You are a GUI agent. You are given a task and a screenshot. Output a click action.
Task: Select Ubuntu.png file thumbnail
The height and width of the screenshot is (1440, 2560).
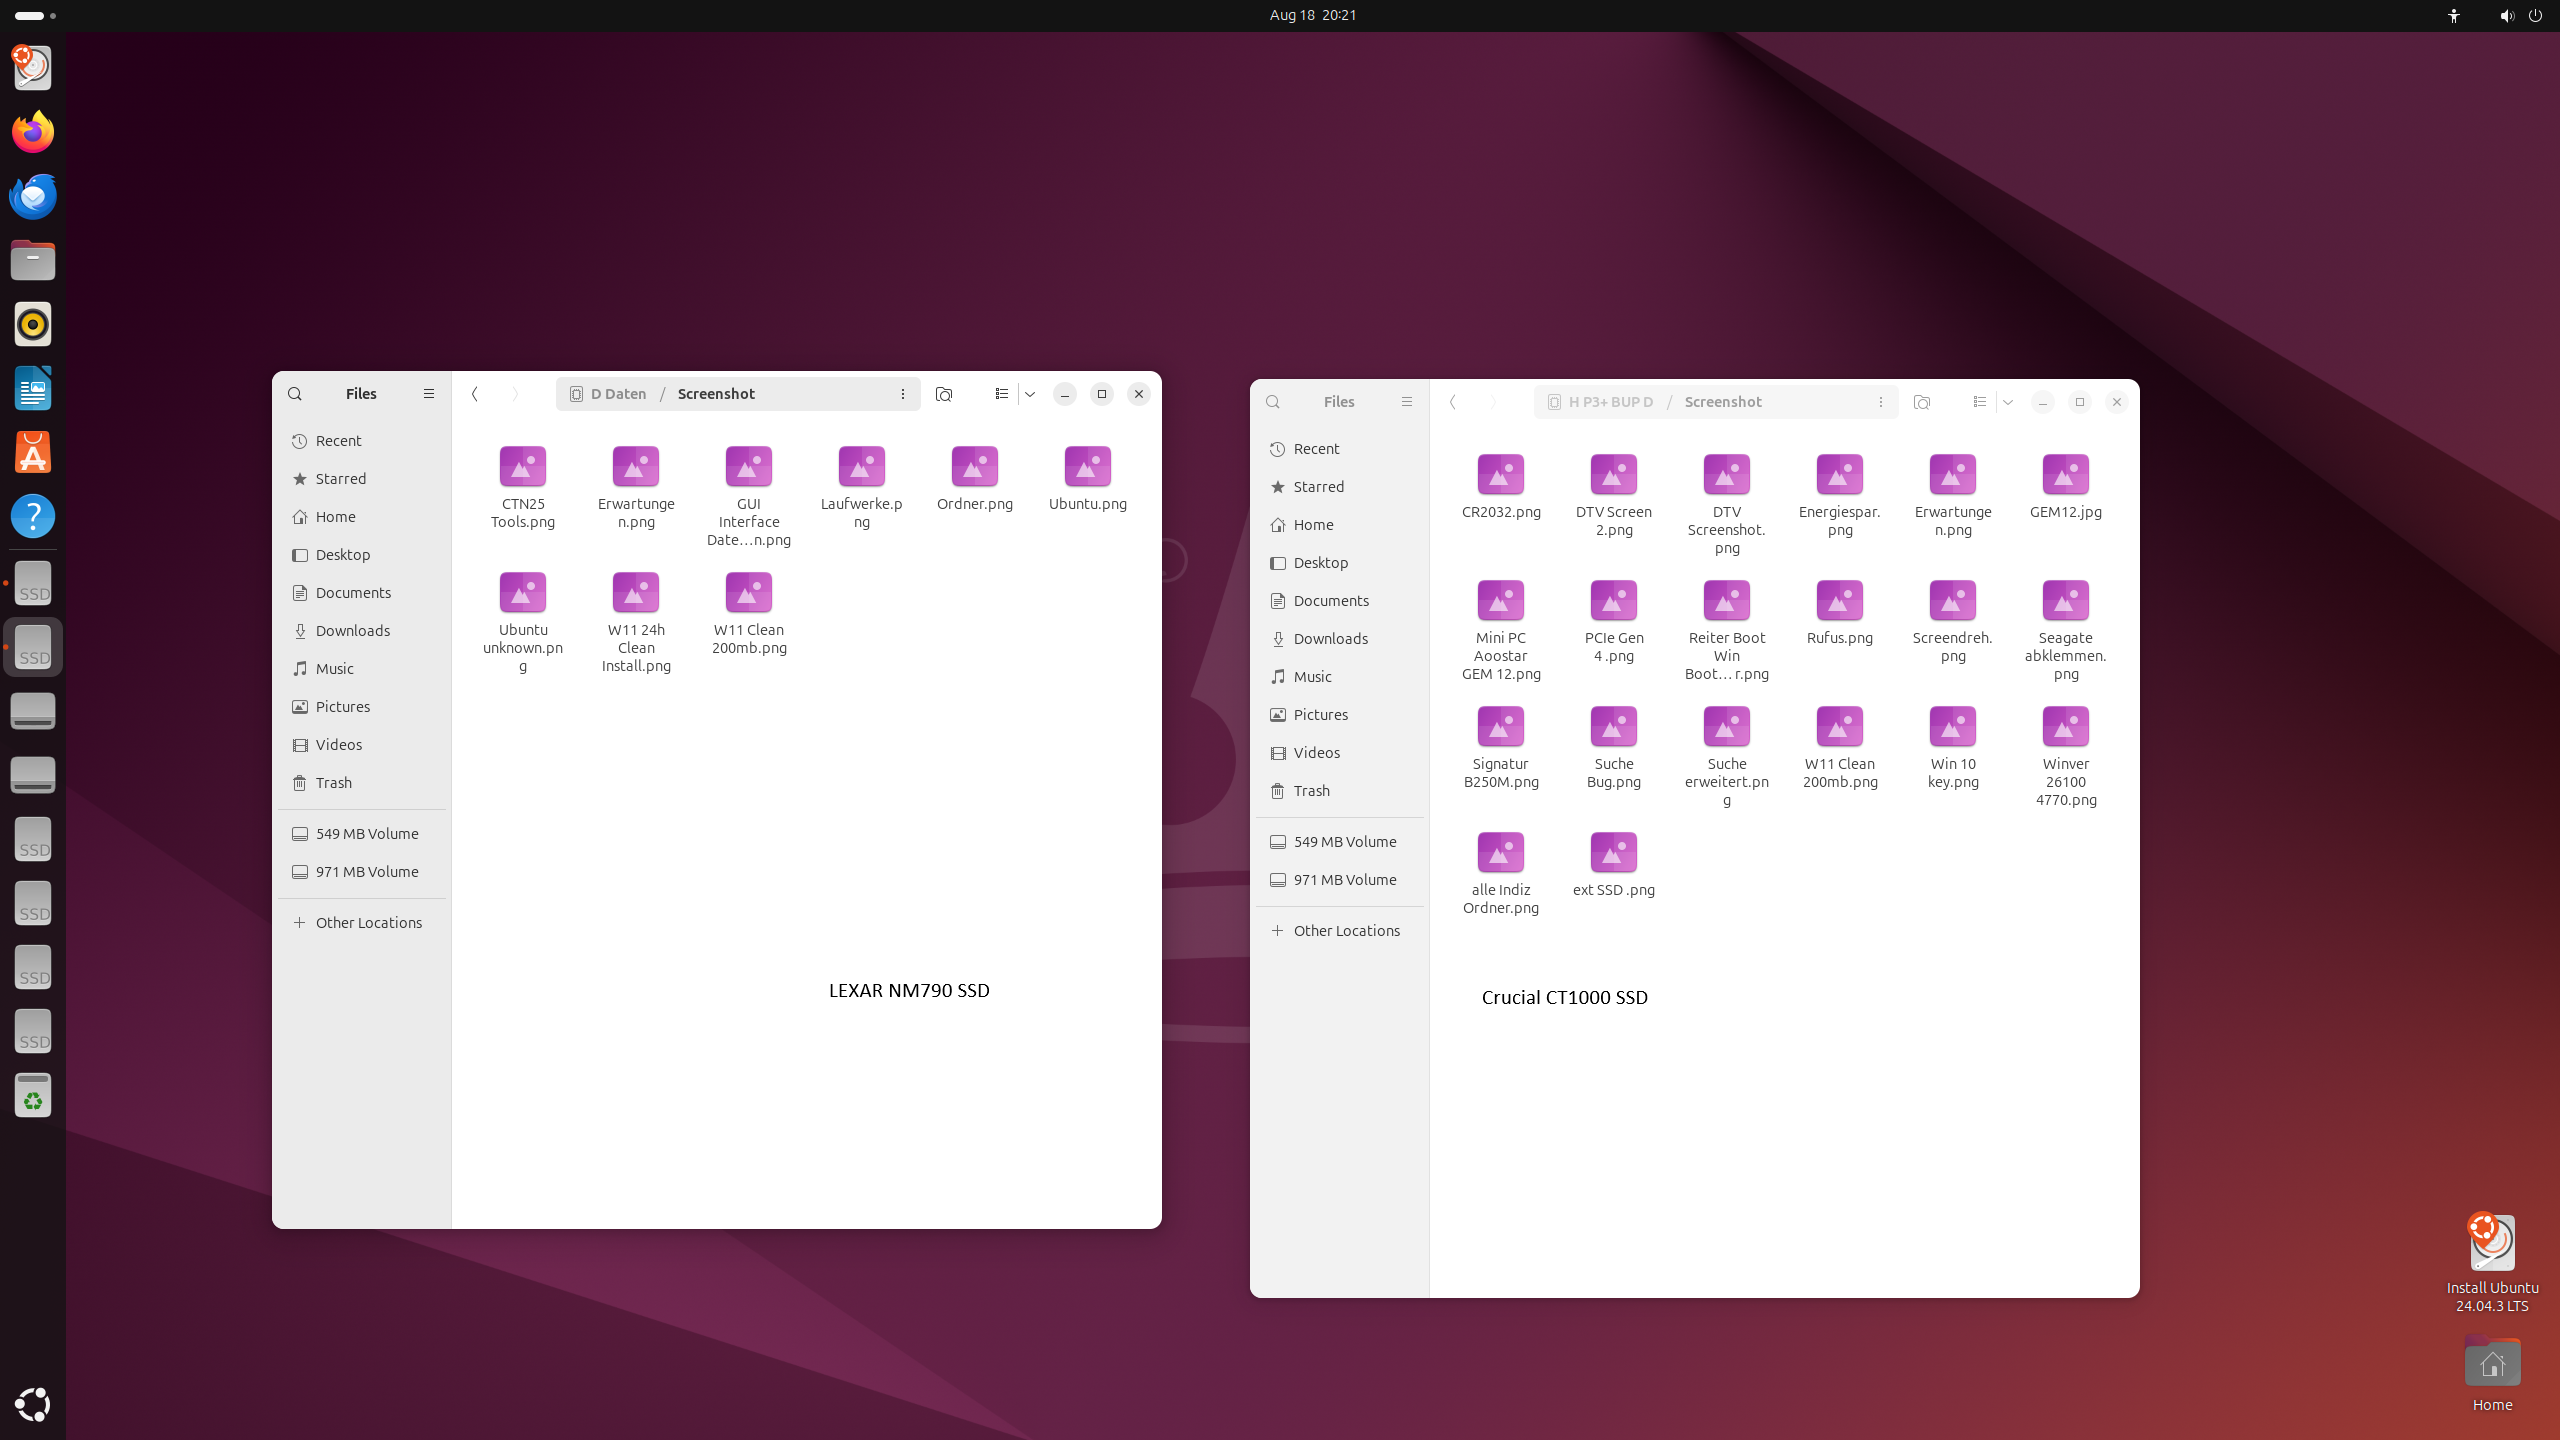[1087, 468]
